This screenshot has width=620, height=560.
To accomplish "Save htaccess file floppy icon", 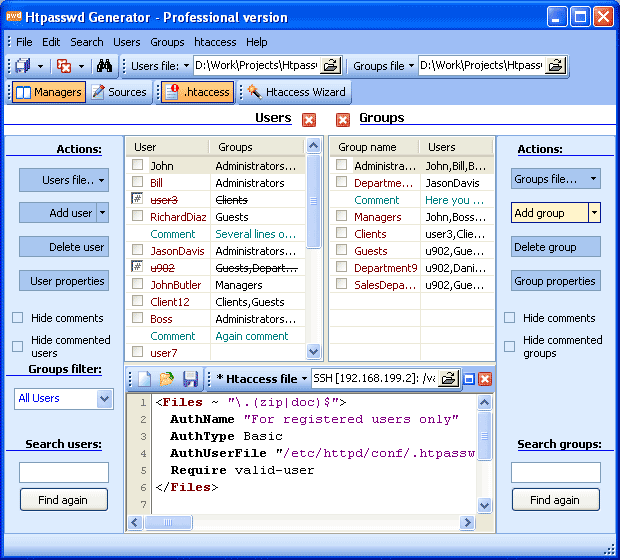I will (190, 379).
